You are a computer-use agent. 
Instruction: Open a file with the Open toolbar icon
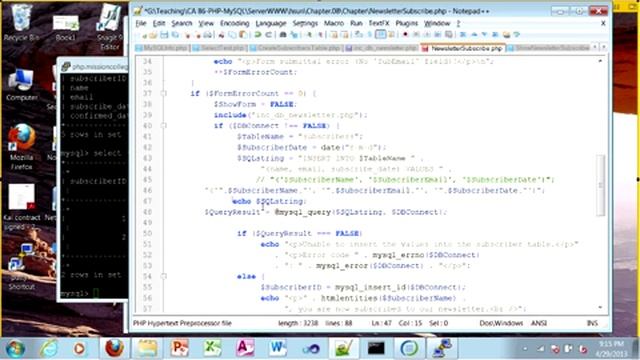click(x=153, y=35)
